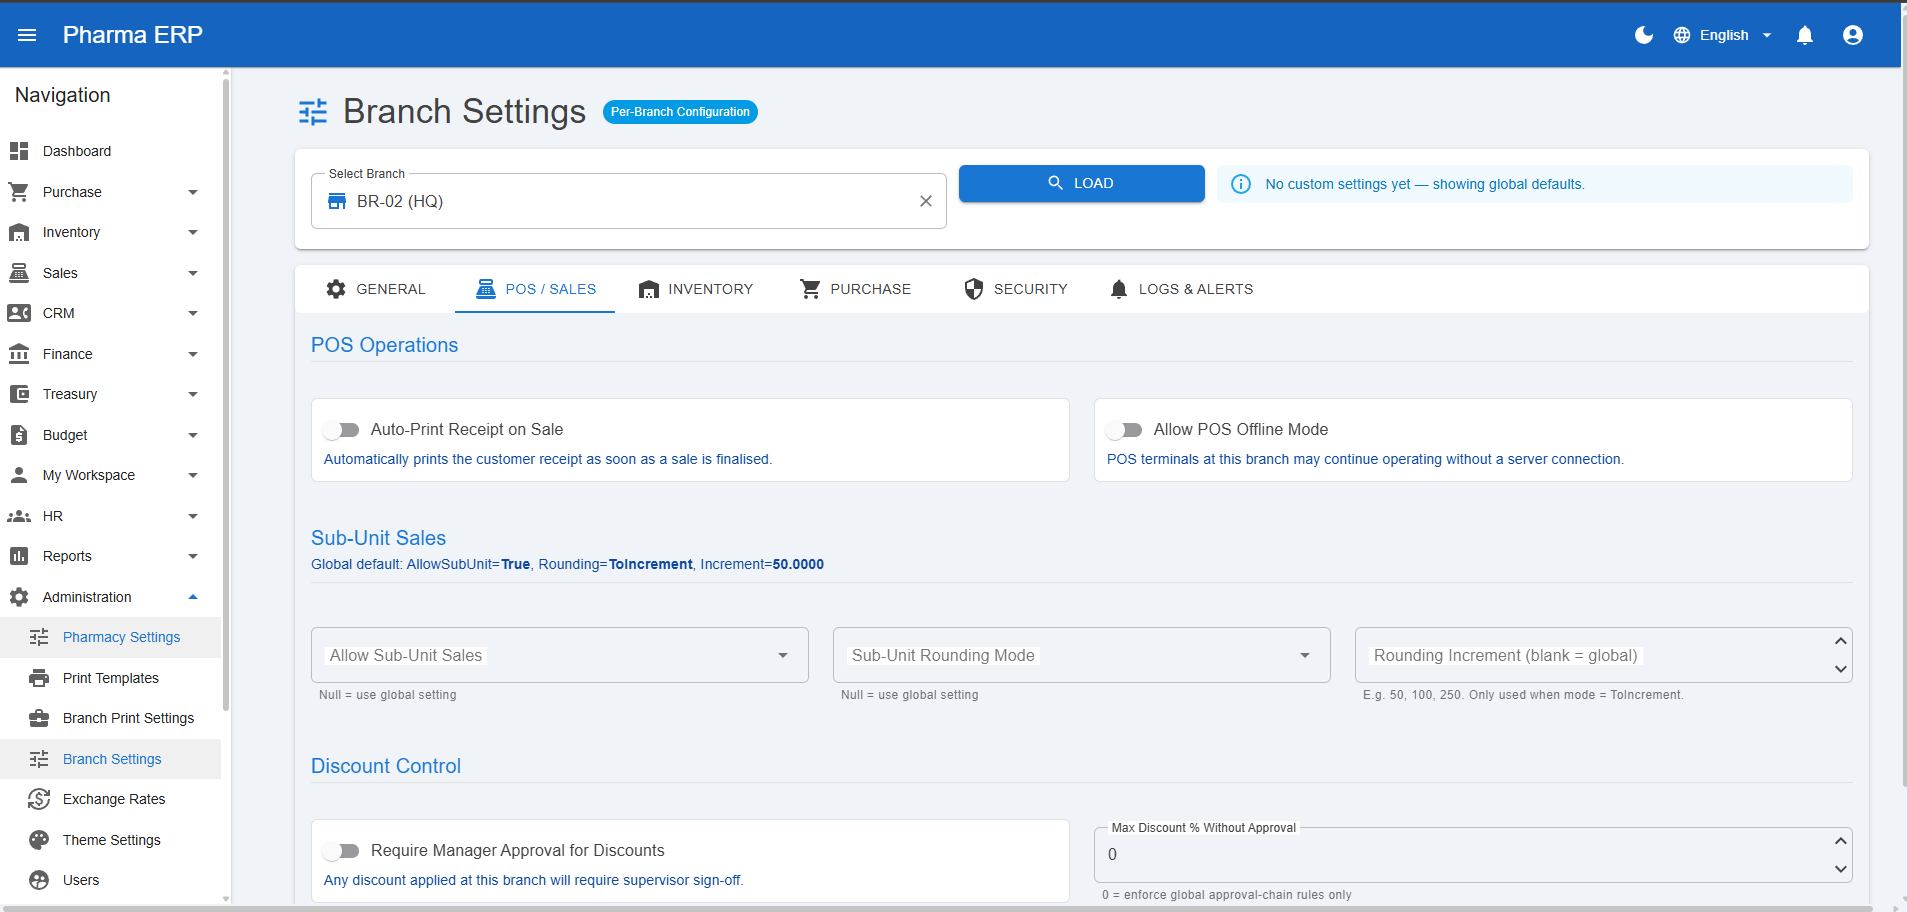Click the Pharmacy Settings sidebar icon
Screen dimensions: 1907x912
(x=38, y=637)
